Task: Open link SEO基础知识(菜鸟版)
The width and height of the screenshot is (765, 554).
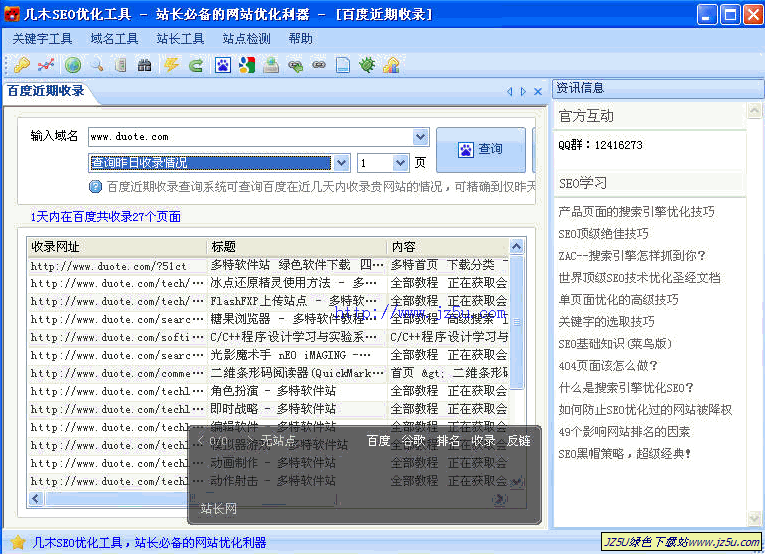Action: (615, 343)
